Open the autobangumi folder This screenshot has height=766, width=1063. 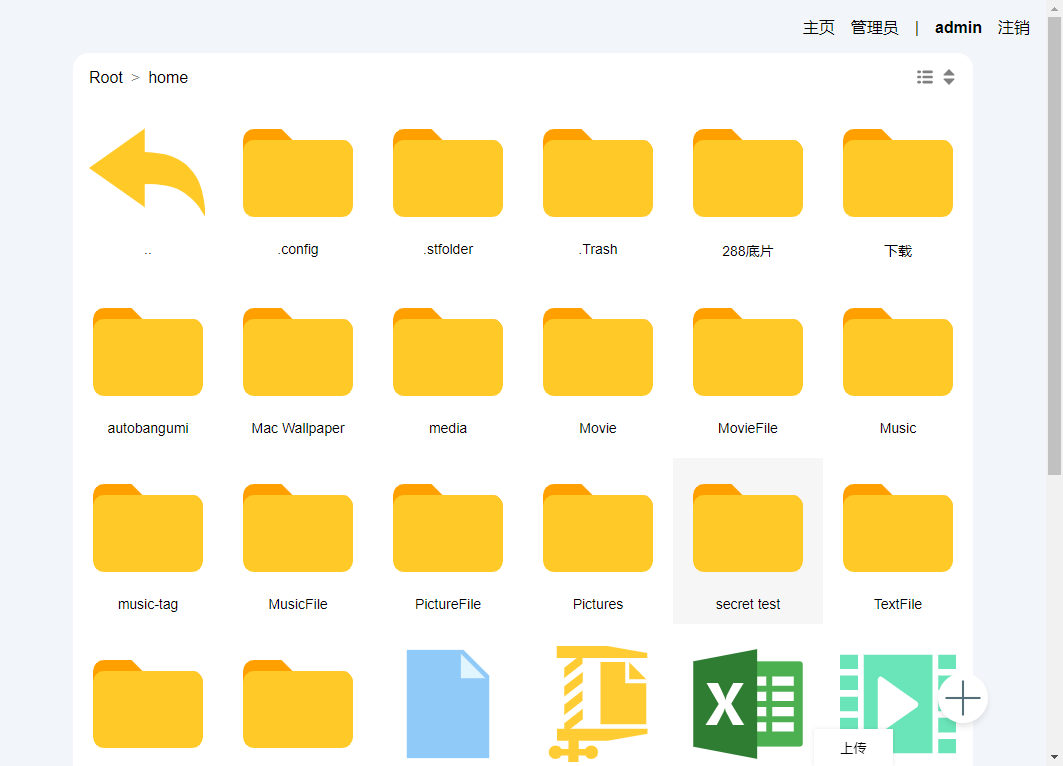click(x=148, y=371)
